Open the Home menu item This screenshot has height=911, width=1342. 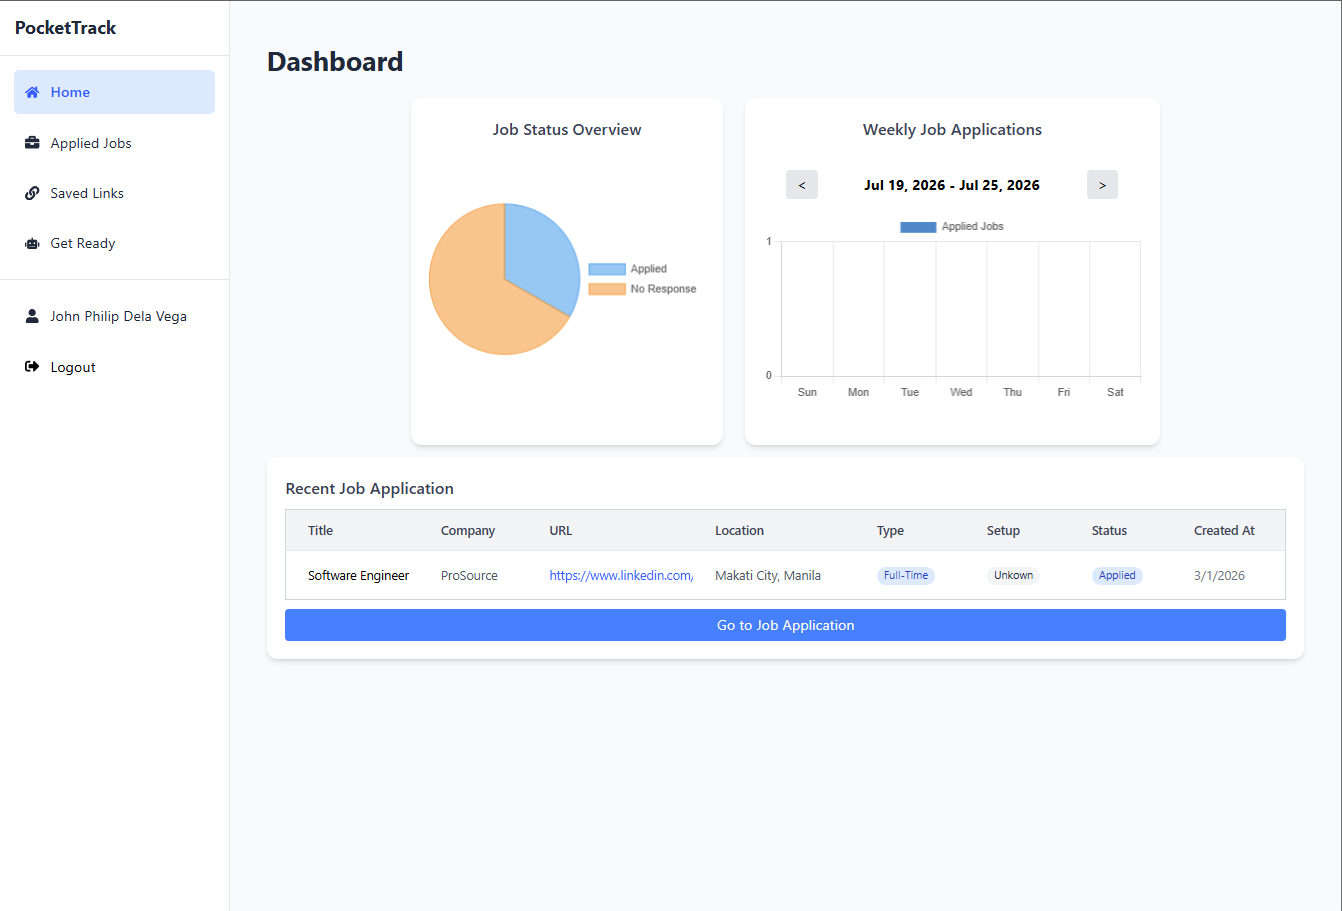click(114, 92)
